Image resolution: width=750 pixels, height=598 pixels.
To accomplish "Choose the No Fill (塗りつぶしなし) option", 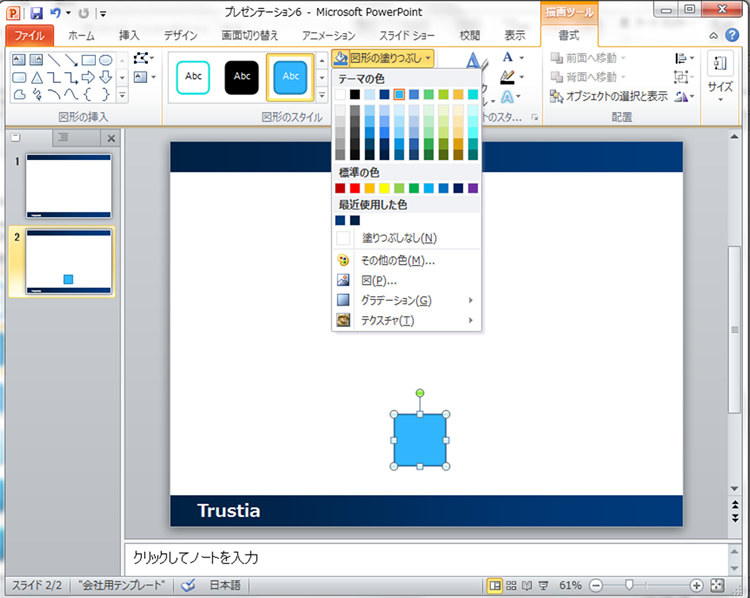I will [398, 238].
